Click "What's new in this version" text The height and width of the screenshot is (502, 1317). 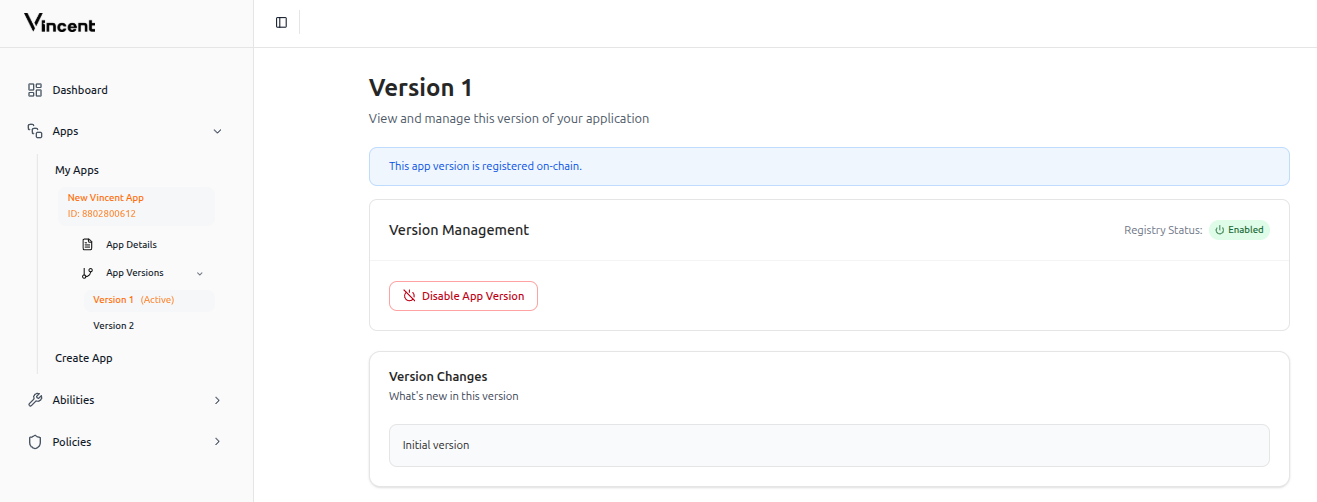pyautogui.click(x=453, y=396)
